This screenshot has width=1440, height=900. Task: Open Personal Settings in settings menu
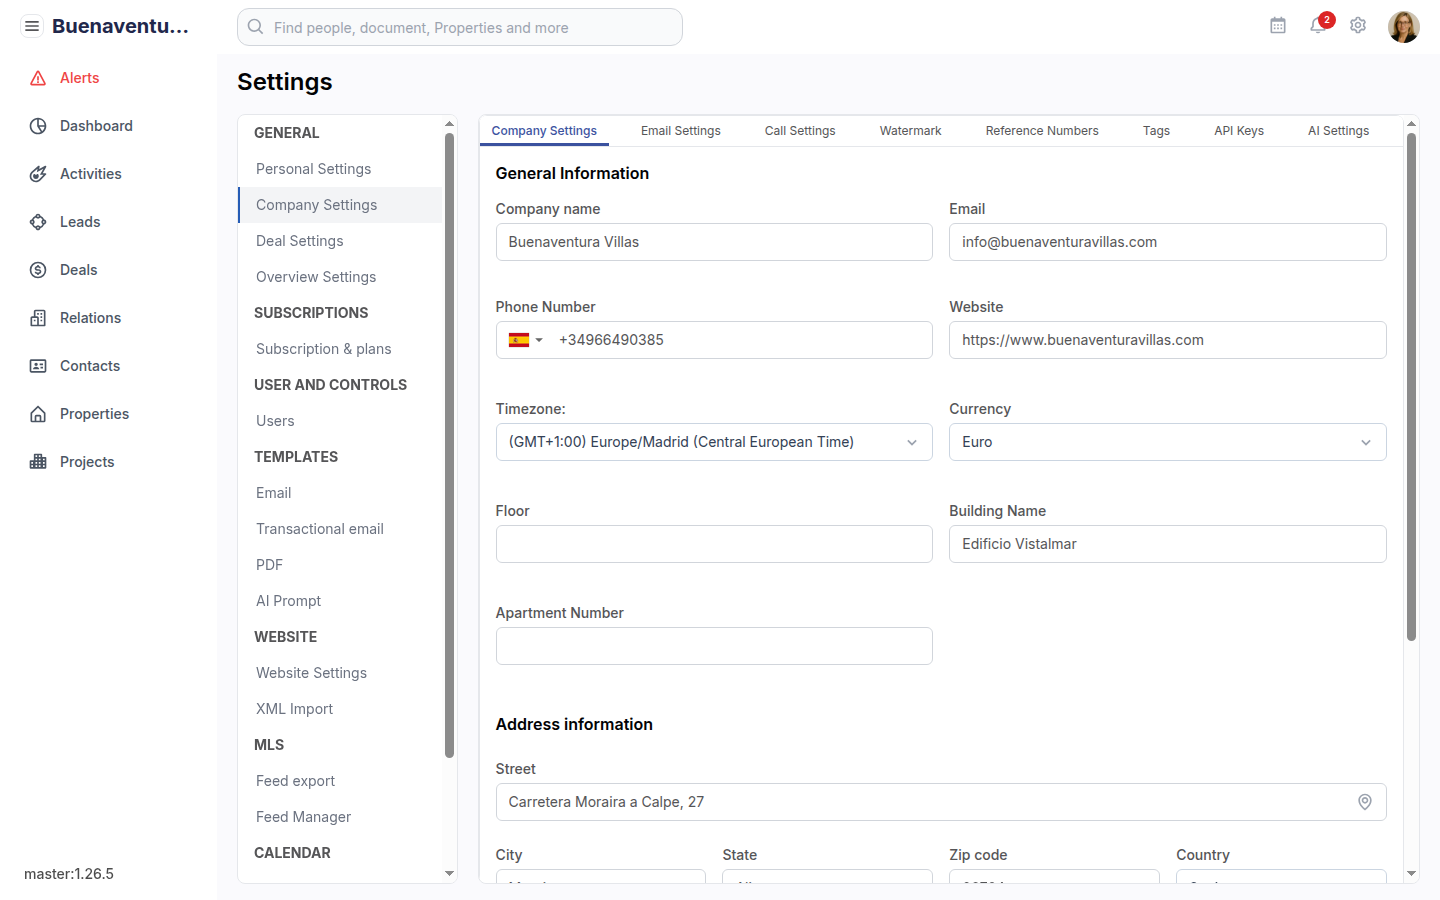(x=340, y=169)
